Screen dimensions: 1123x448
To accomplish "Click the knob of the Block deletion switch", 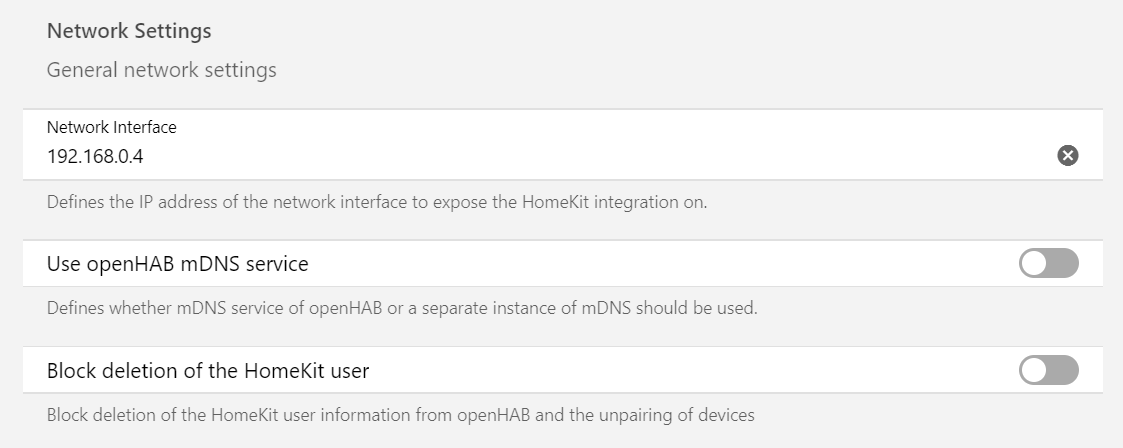I will coord(1034,371).
